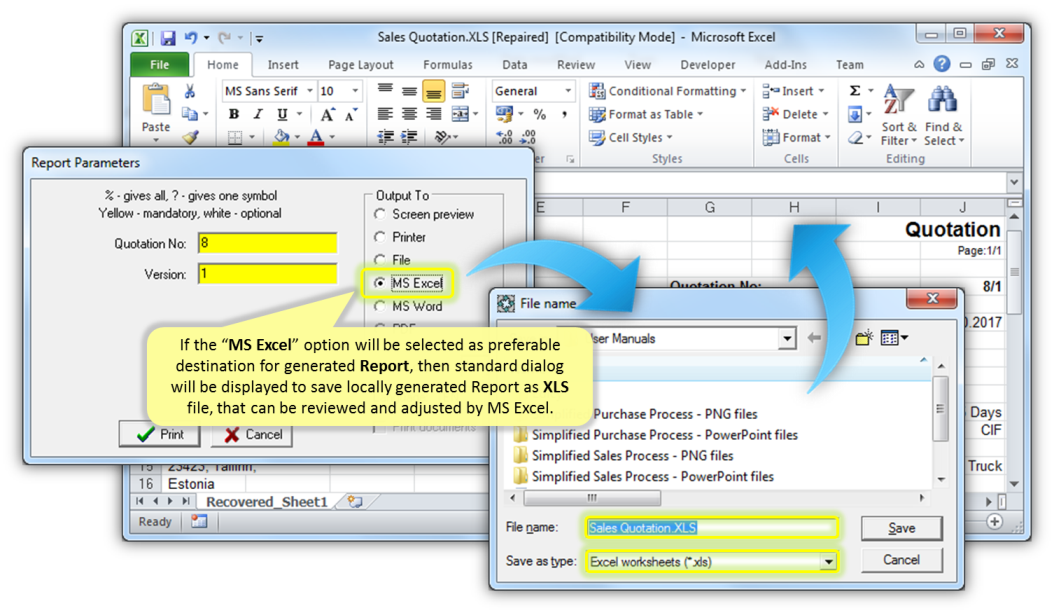Increase font size with the large A
Image resolution: width=1054 pixels, height=613 pixels.
pyautogui.click(x=327, y=114)
